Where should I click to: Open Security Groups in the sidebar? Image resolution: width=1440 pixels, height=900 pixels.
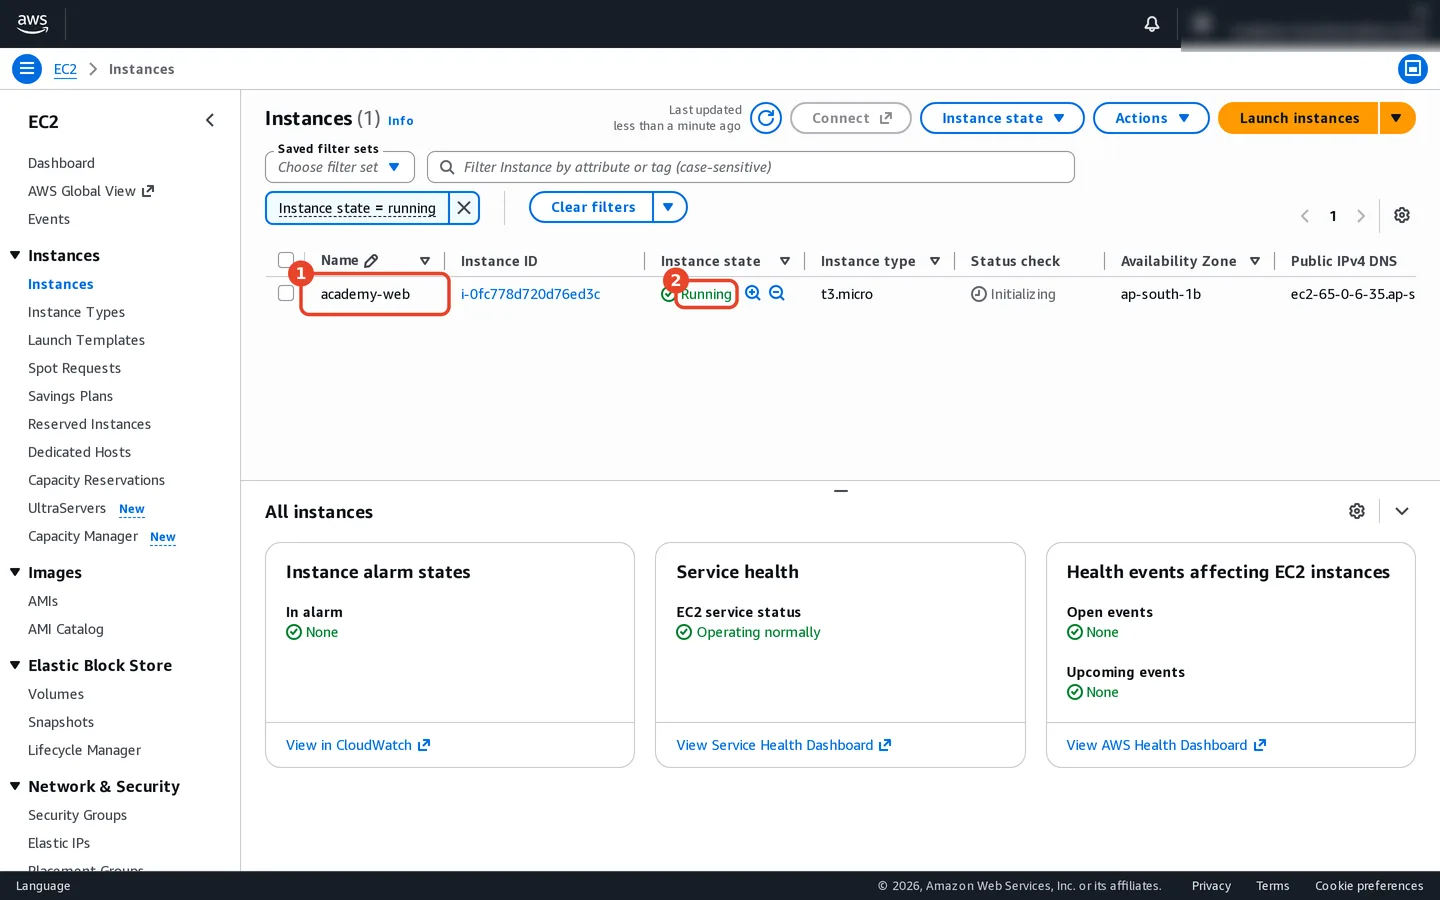point(77,815)
